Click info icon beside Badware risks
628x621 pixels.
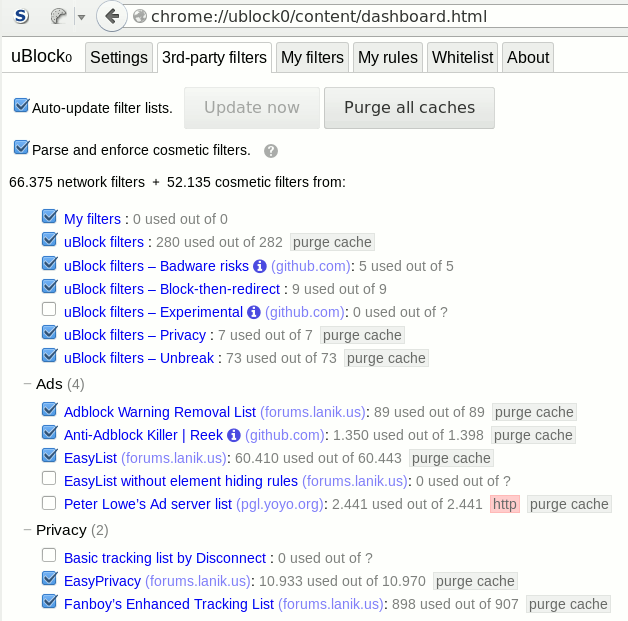tap(260, 266)
